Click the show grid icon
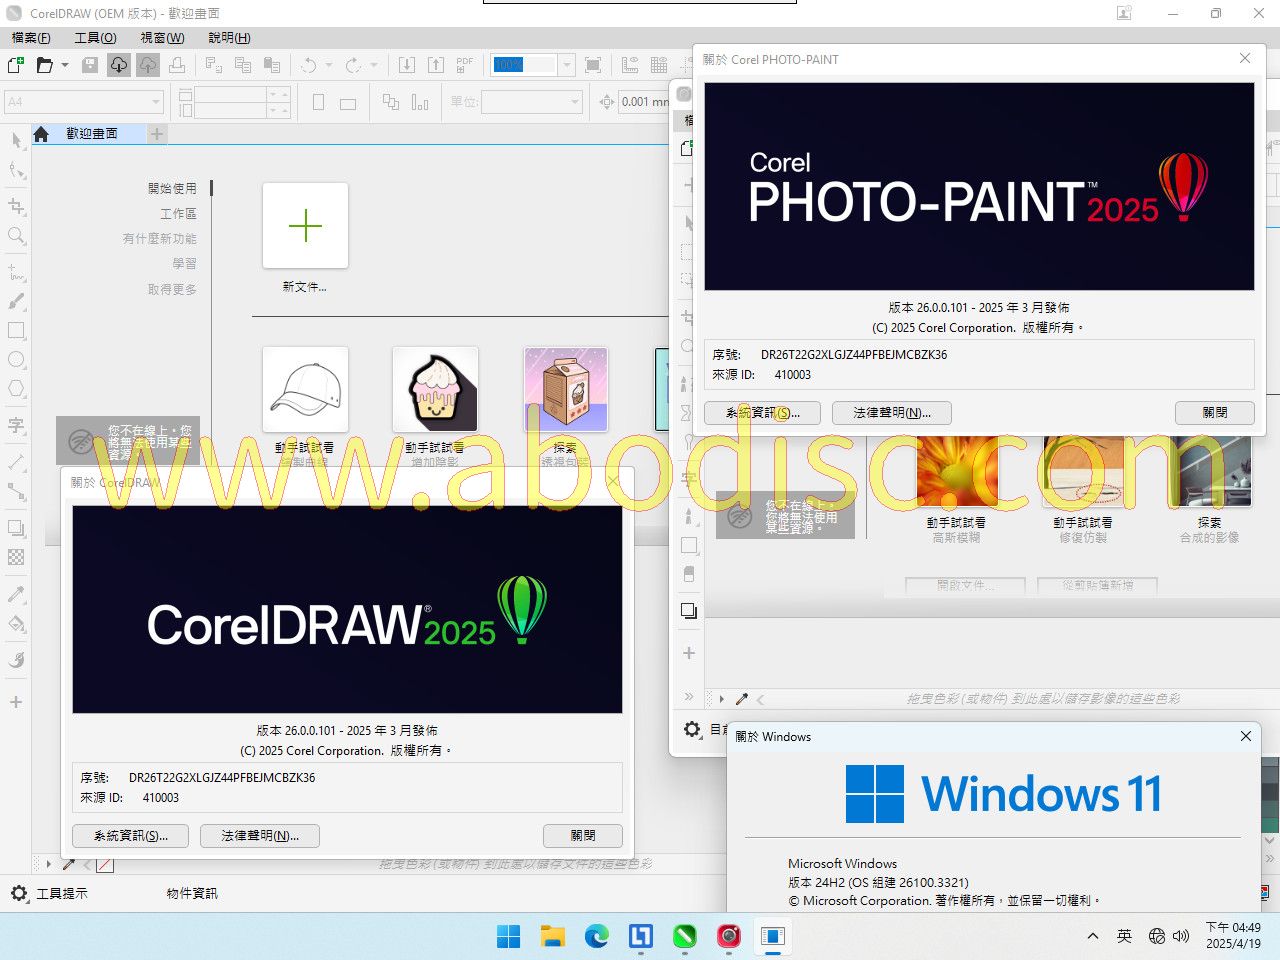Image resolution: width=1280 pixels, height=960 pixels. (659, 65)
